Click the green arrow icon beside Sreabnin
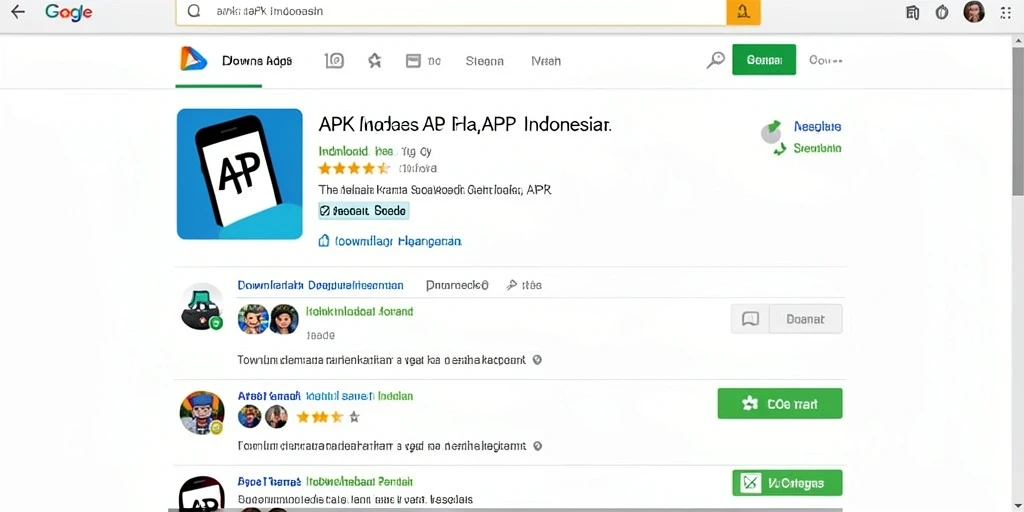The image size is (1024, 512). click(x=779, y=150)
